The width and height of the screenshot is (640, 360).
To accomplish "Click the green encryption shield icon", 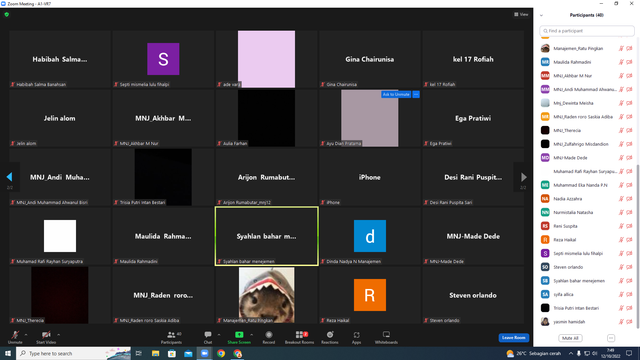I will click(7, 14).
